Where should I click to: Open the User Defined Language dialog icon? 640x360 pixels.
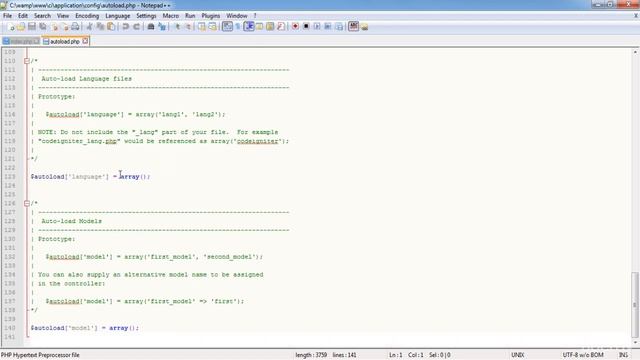[x=260, y=27]
